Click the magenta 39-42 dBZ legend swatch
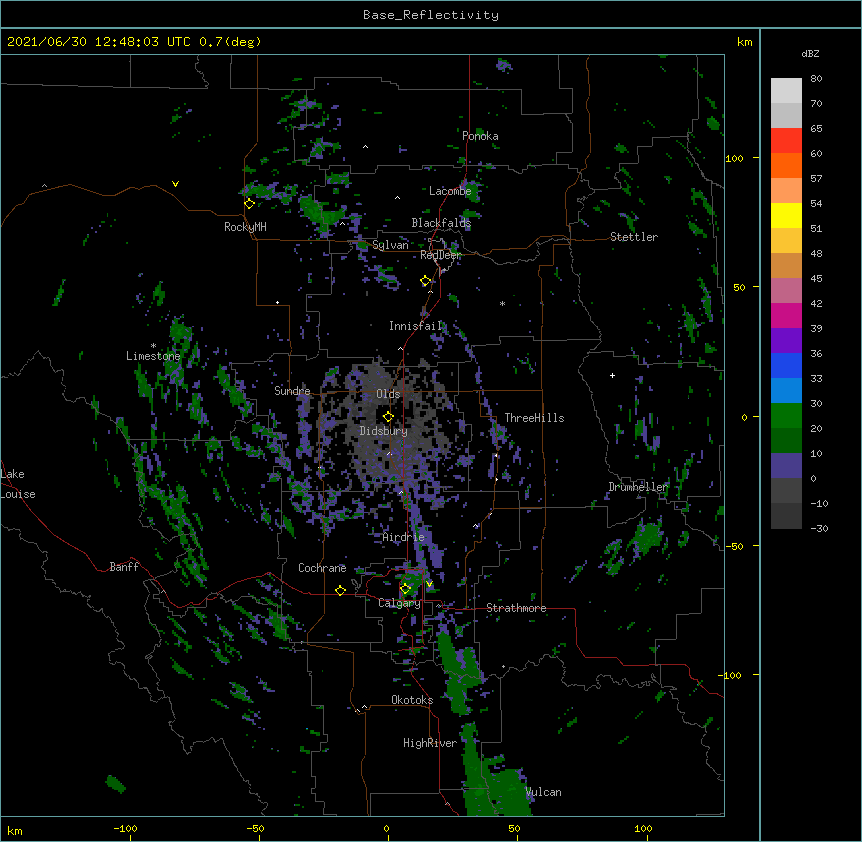The height and width of the screenshot is (842, 862). point(786,315)
